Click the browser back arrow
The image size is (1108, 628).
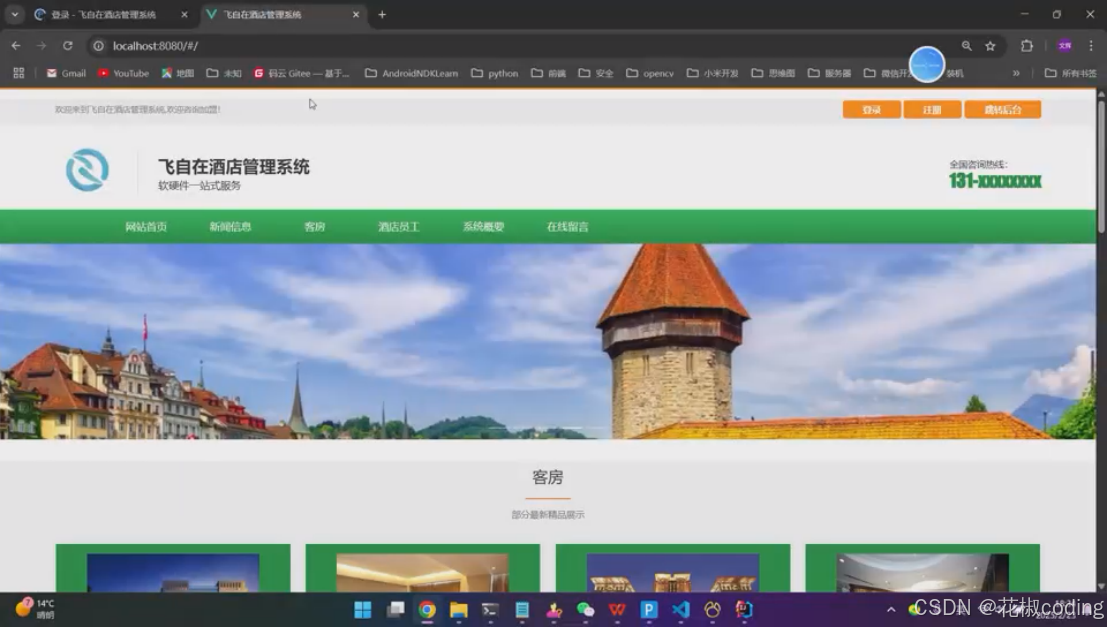(x=15, y=45)
